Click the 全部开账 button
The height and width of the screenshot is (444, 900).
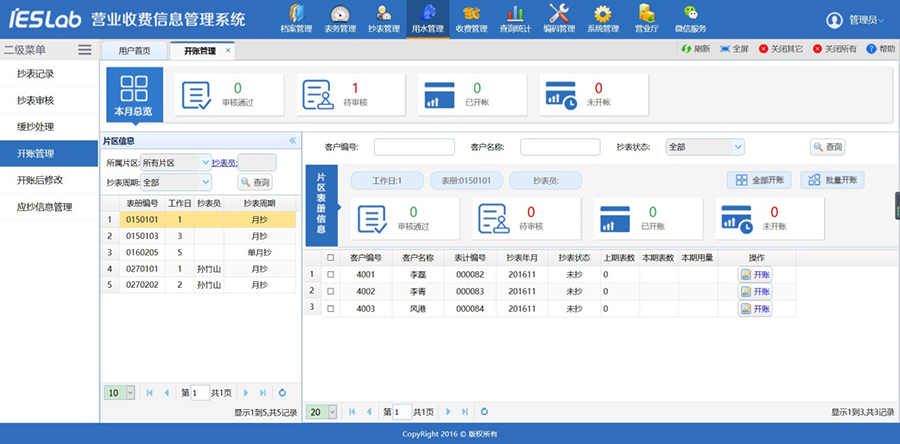click(x=760, y=180)
